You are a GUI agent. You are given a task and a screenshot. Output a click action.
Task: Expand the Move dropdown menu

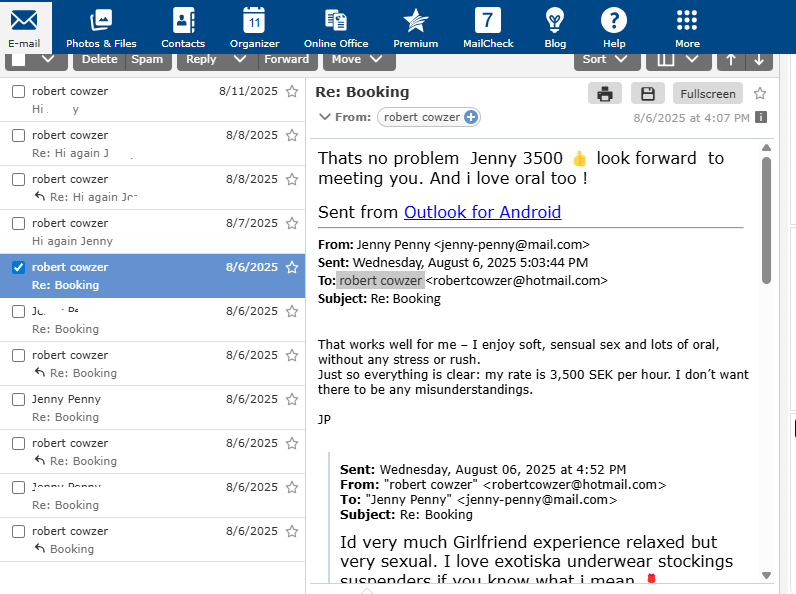click(x=358, y=59)
